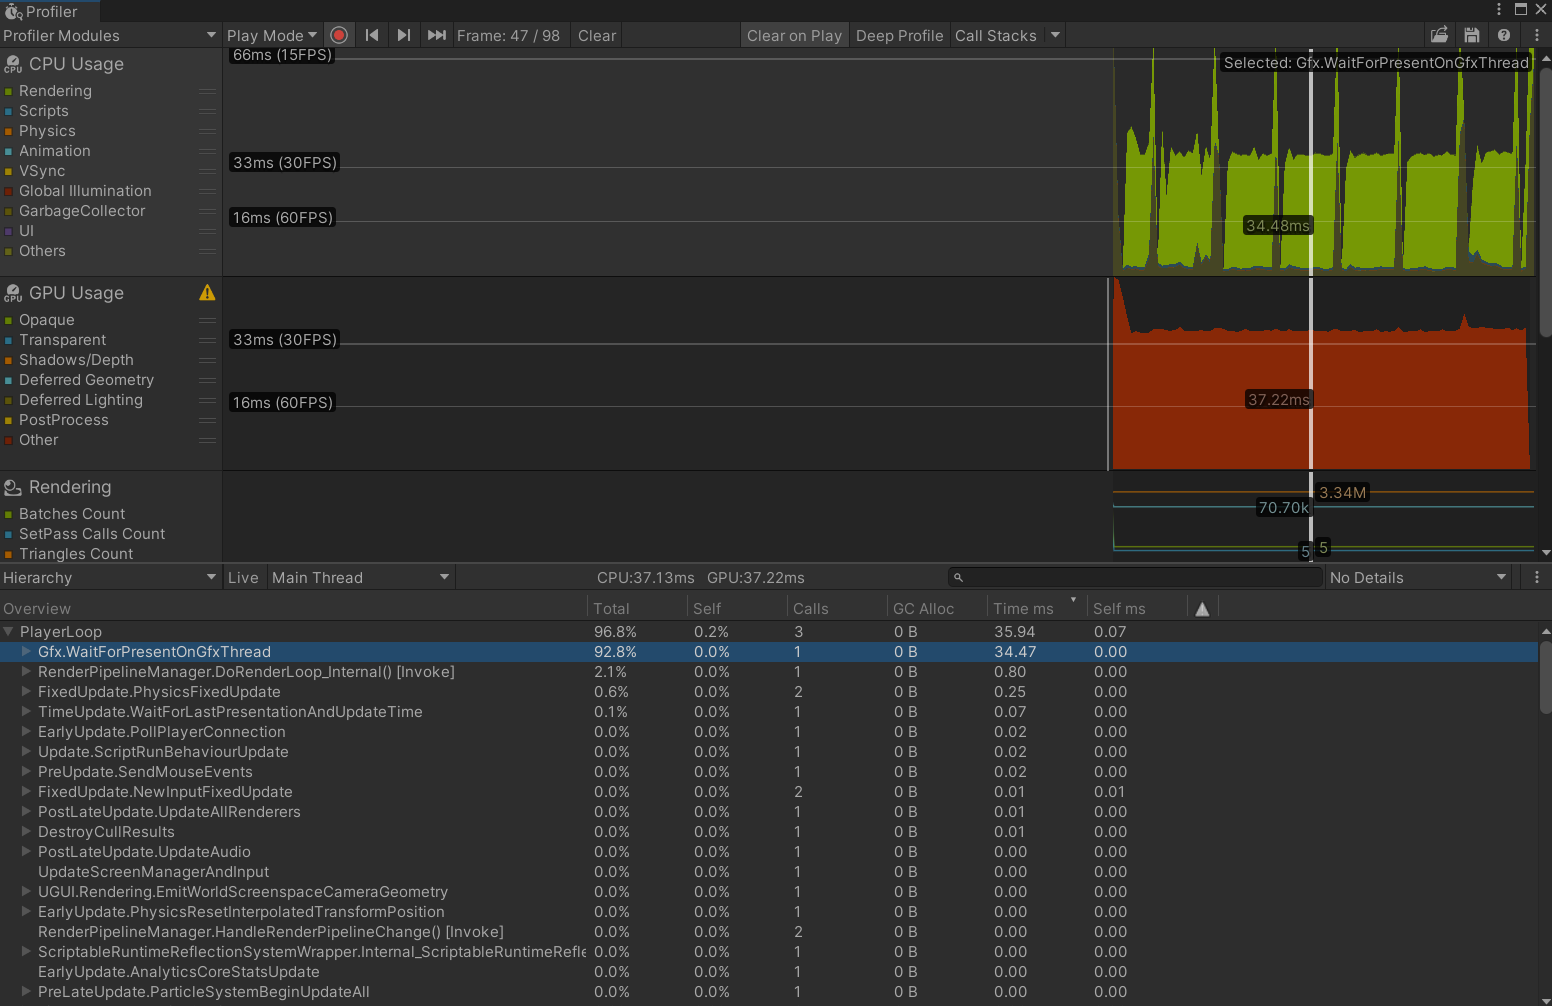Toggle the Clear on Play option
This screenshot has width=1552, height=1006.
794,35
